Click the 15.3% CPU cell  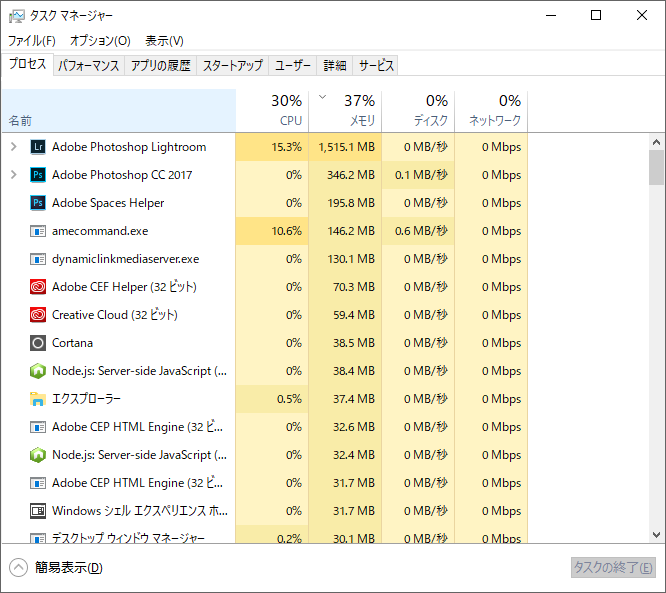click(272, 147)
